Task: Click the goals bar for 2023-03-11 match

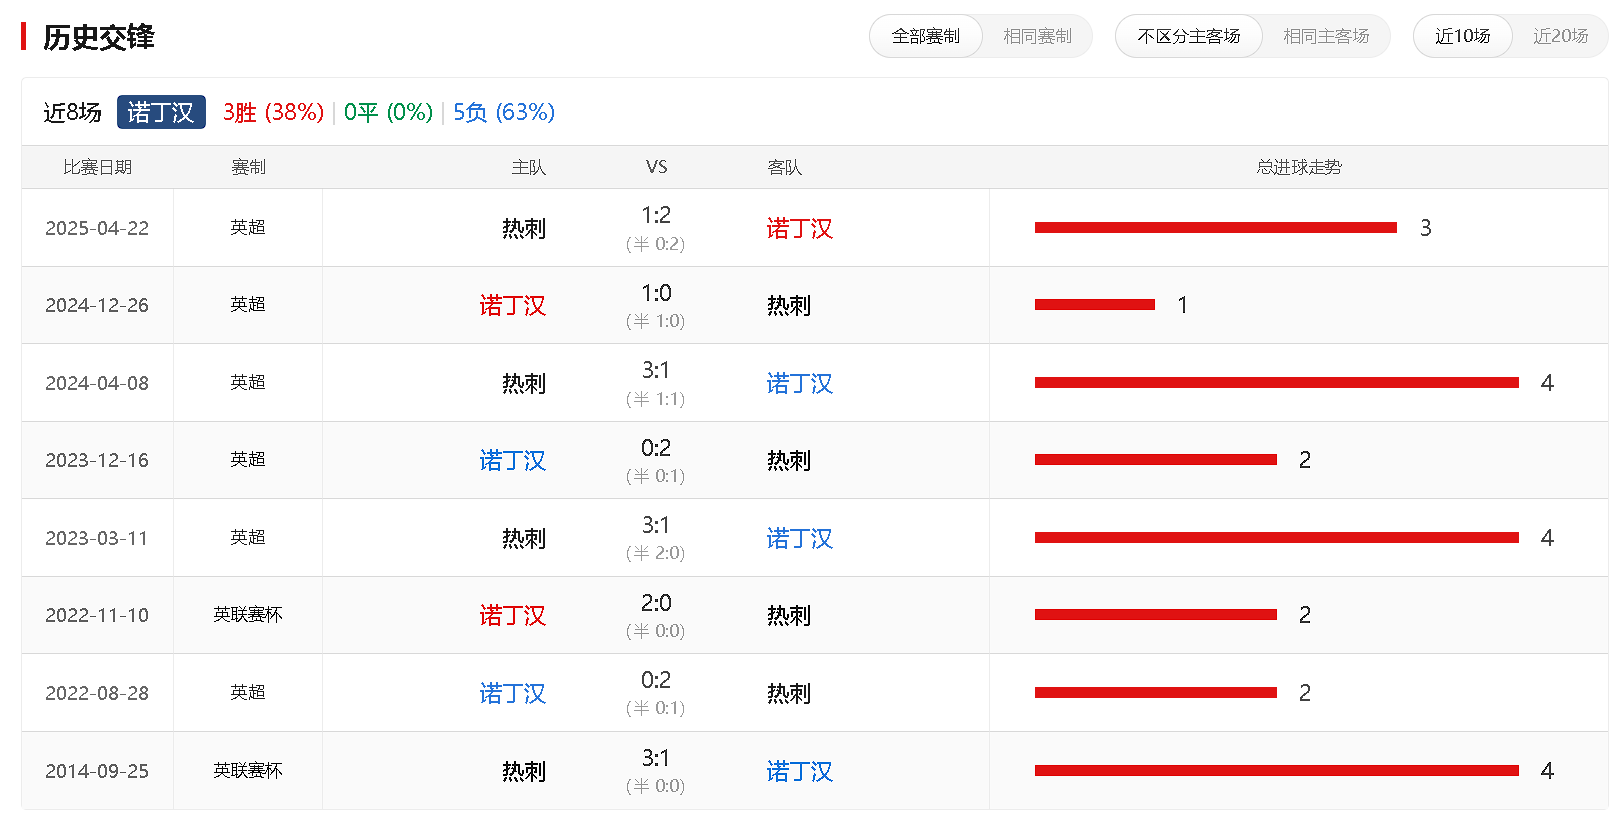Action: [x=1276, y=538]
